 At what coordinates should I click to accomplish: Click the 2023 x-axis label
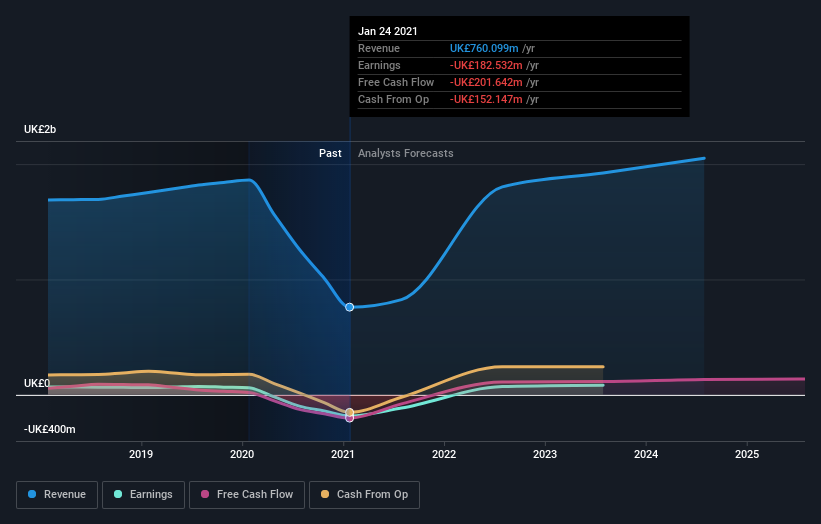tap(545, 454)
